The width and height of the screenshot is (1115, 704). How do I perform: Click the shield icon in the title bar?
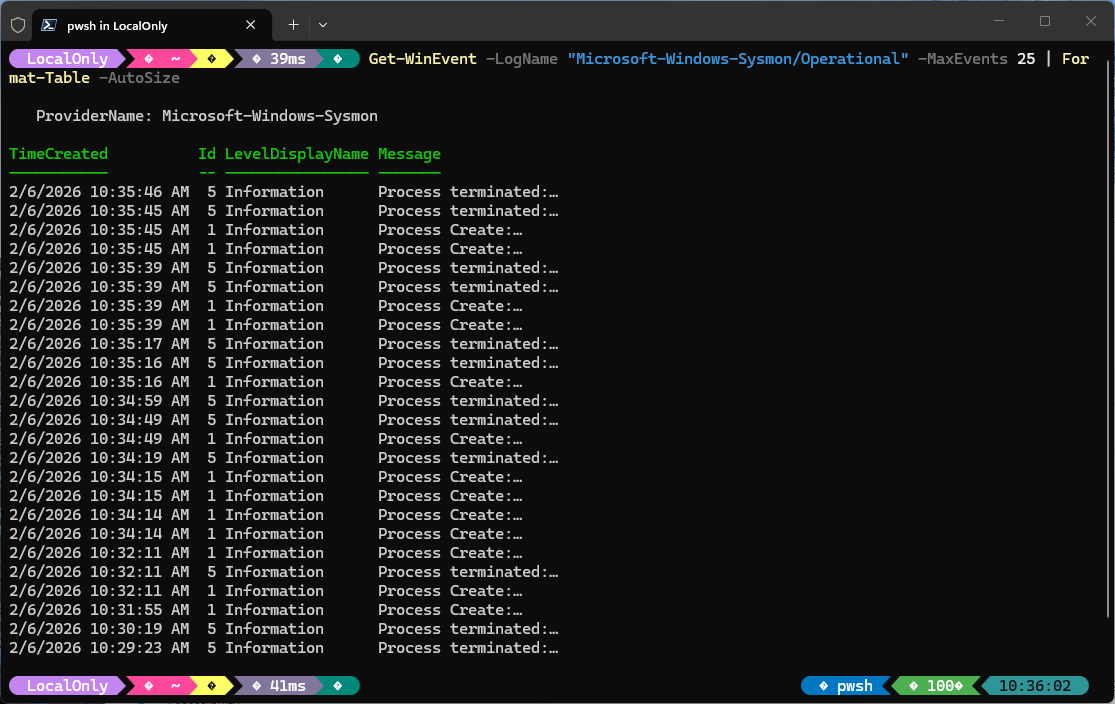pyautogui.click(x=18, y=24)
